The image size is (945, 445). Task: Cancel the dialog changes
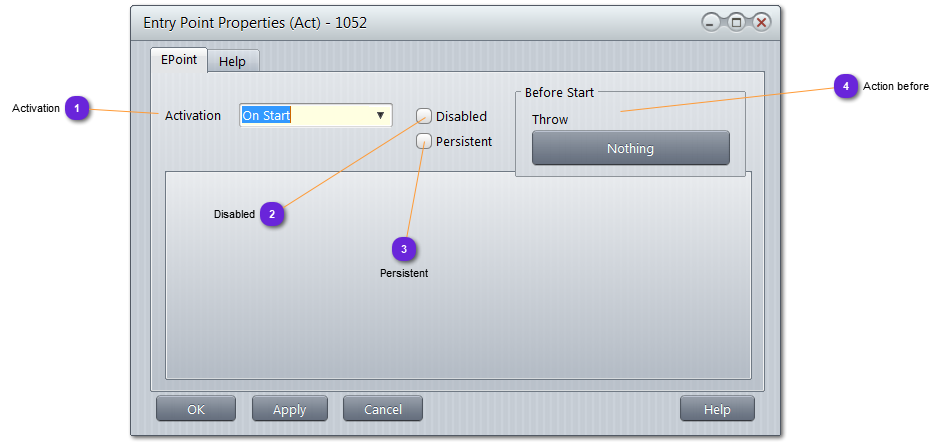pyautogui.click(x=383, y=409)
